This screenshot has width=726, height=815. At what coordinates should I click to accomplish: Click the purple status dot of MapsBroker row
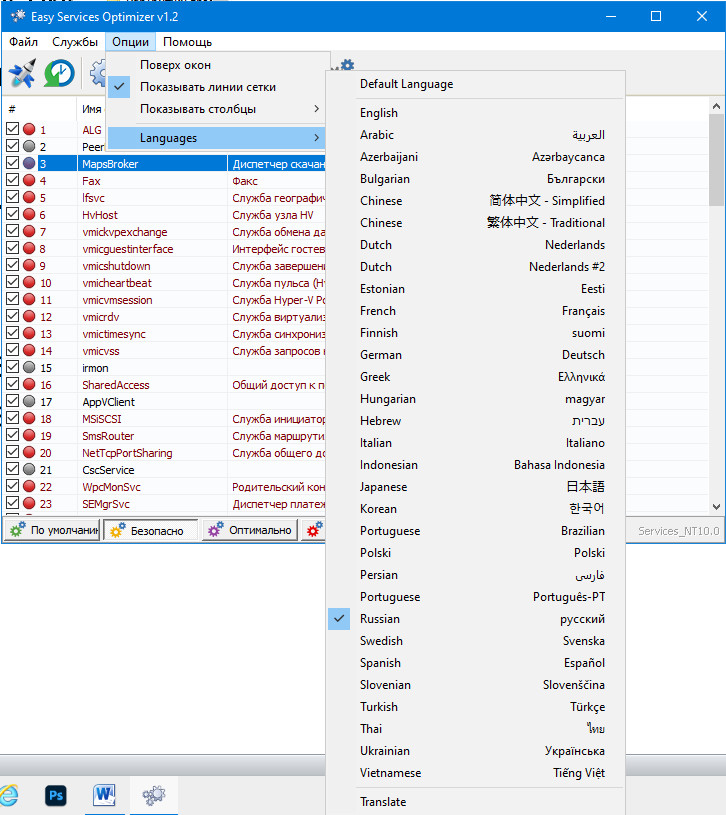29,163
